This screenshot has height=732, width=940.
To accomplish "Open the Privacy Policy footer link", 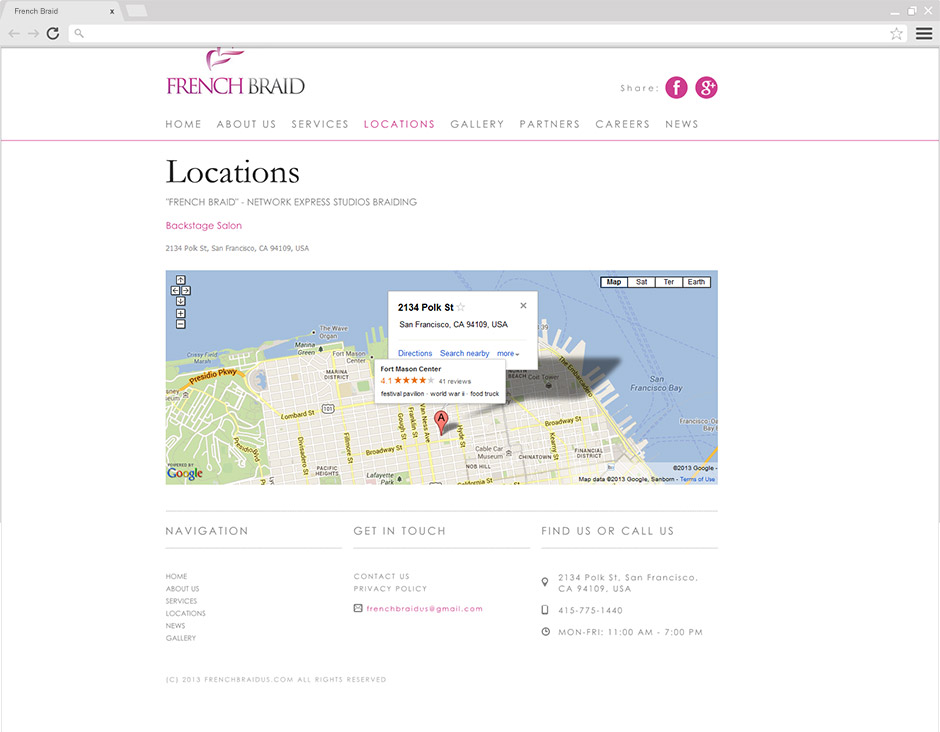I will tap(390, 589).
